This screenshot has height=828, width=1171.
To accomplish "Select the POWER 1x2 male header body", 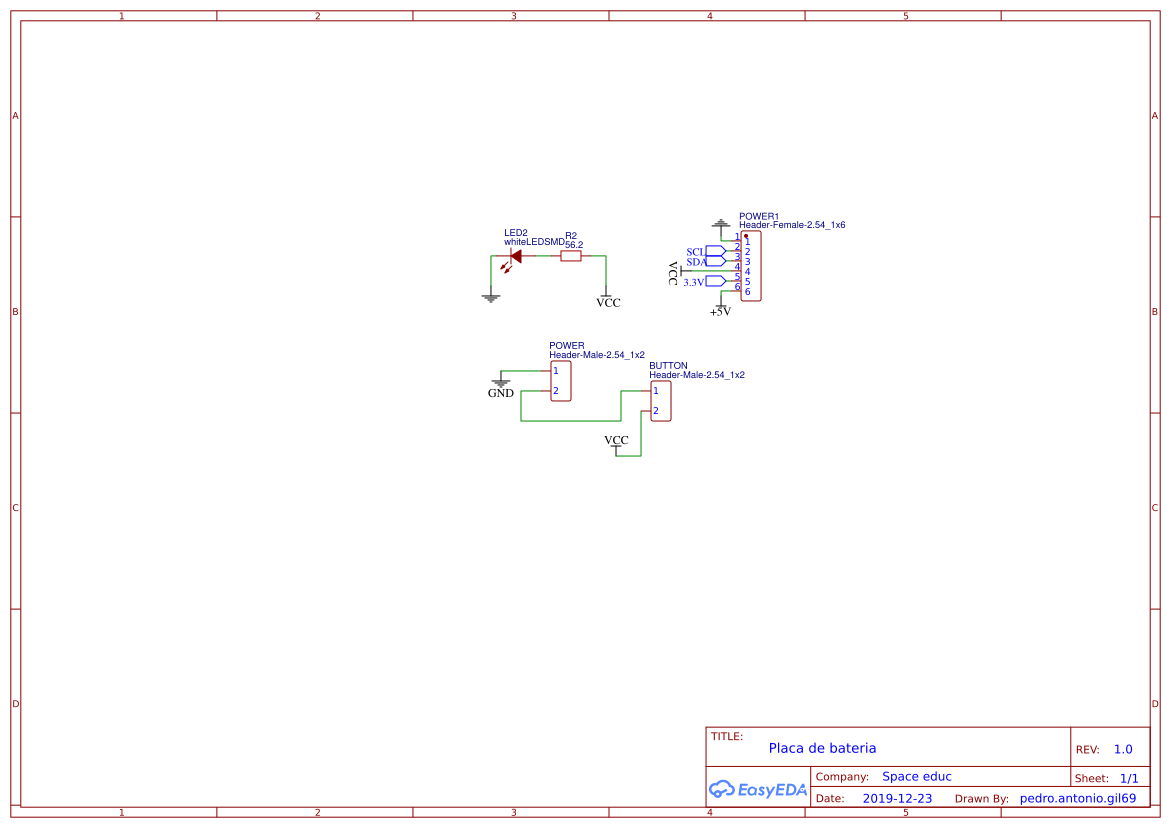I will tap(561, 381).
